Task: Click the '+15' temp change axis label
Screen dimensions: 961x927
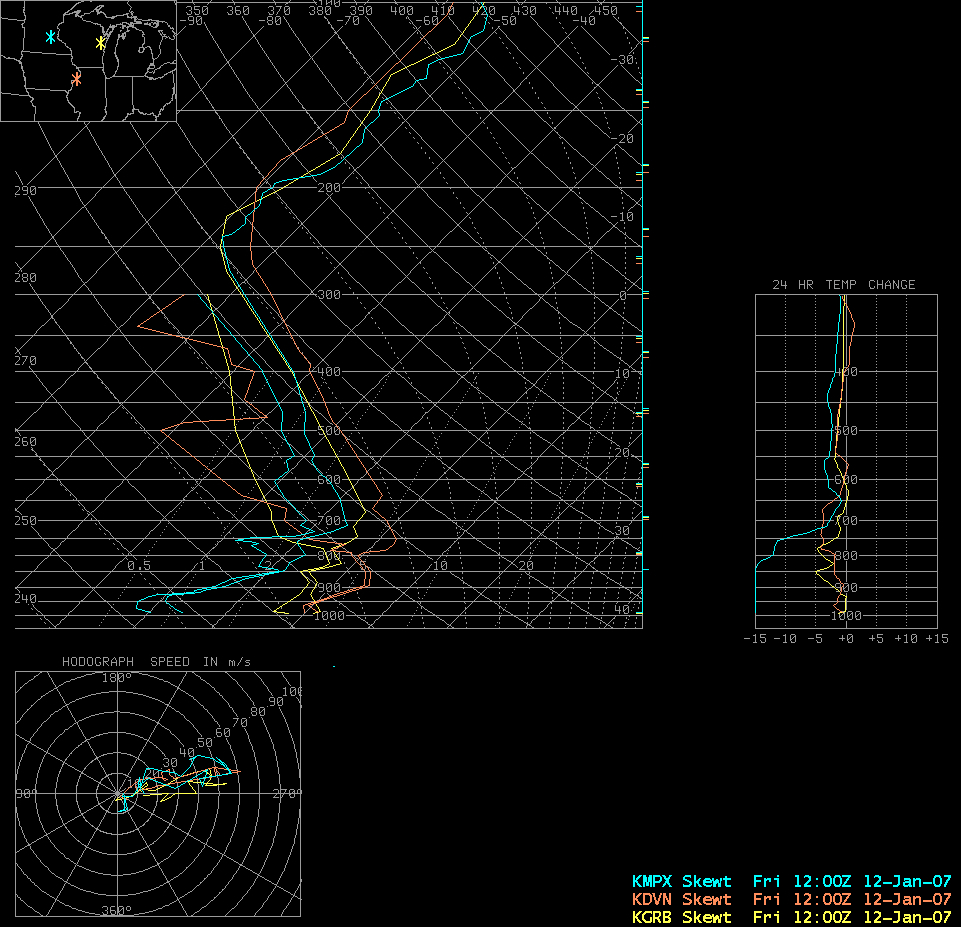Action: [x=937, y=639]
